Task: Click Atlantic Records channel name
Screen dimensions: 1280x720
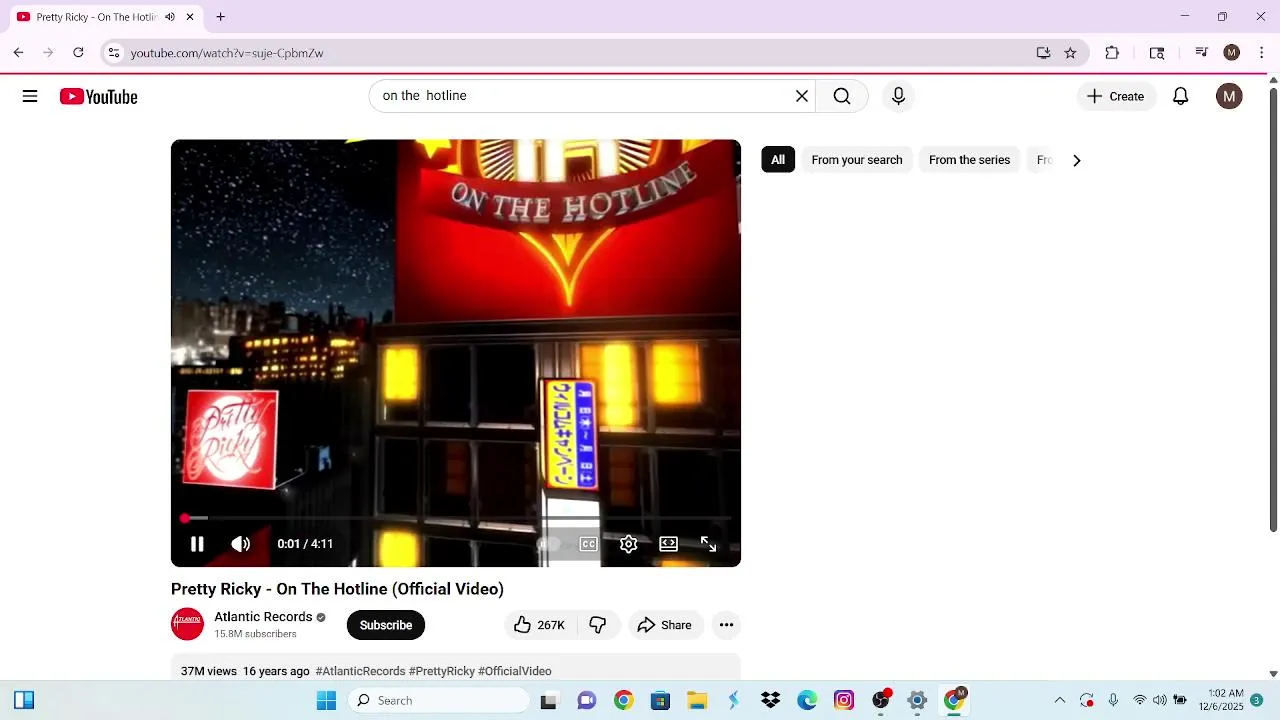Action: 263,617
